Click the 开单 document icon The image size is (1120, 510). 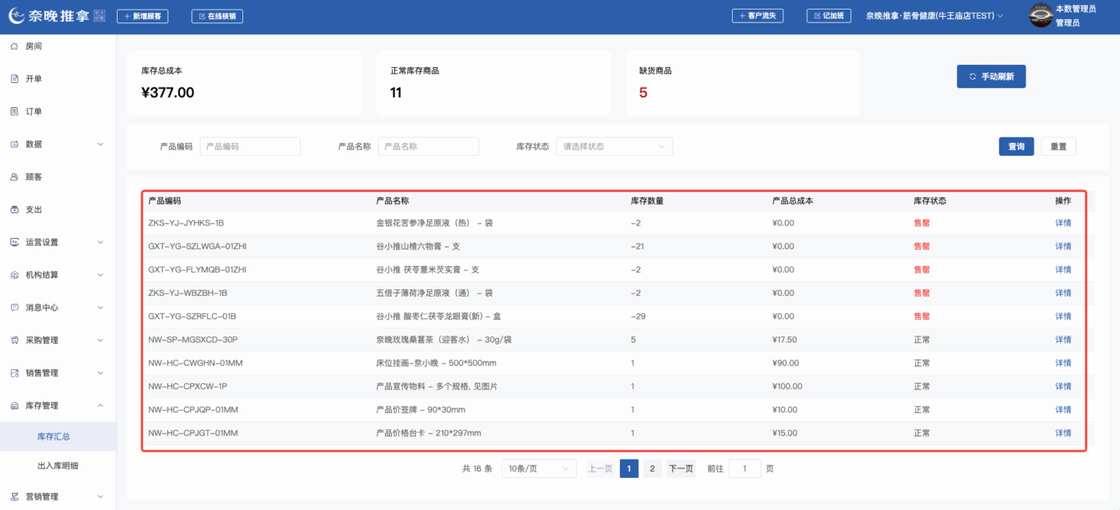pos(14,79)
